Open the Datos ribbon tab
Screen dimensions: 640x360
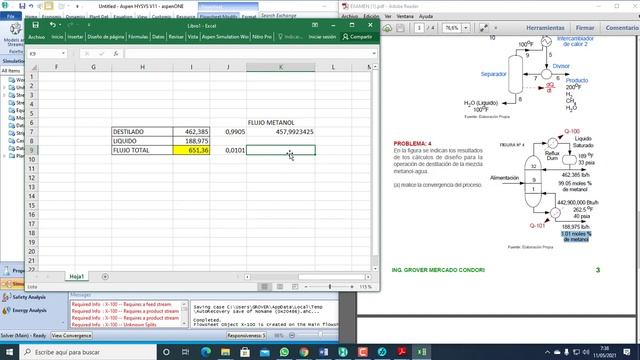click(158, 37)
